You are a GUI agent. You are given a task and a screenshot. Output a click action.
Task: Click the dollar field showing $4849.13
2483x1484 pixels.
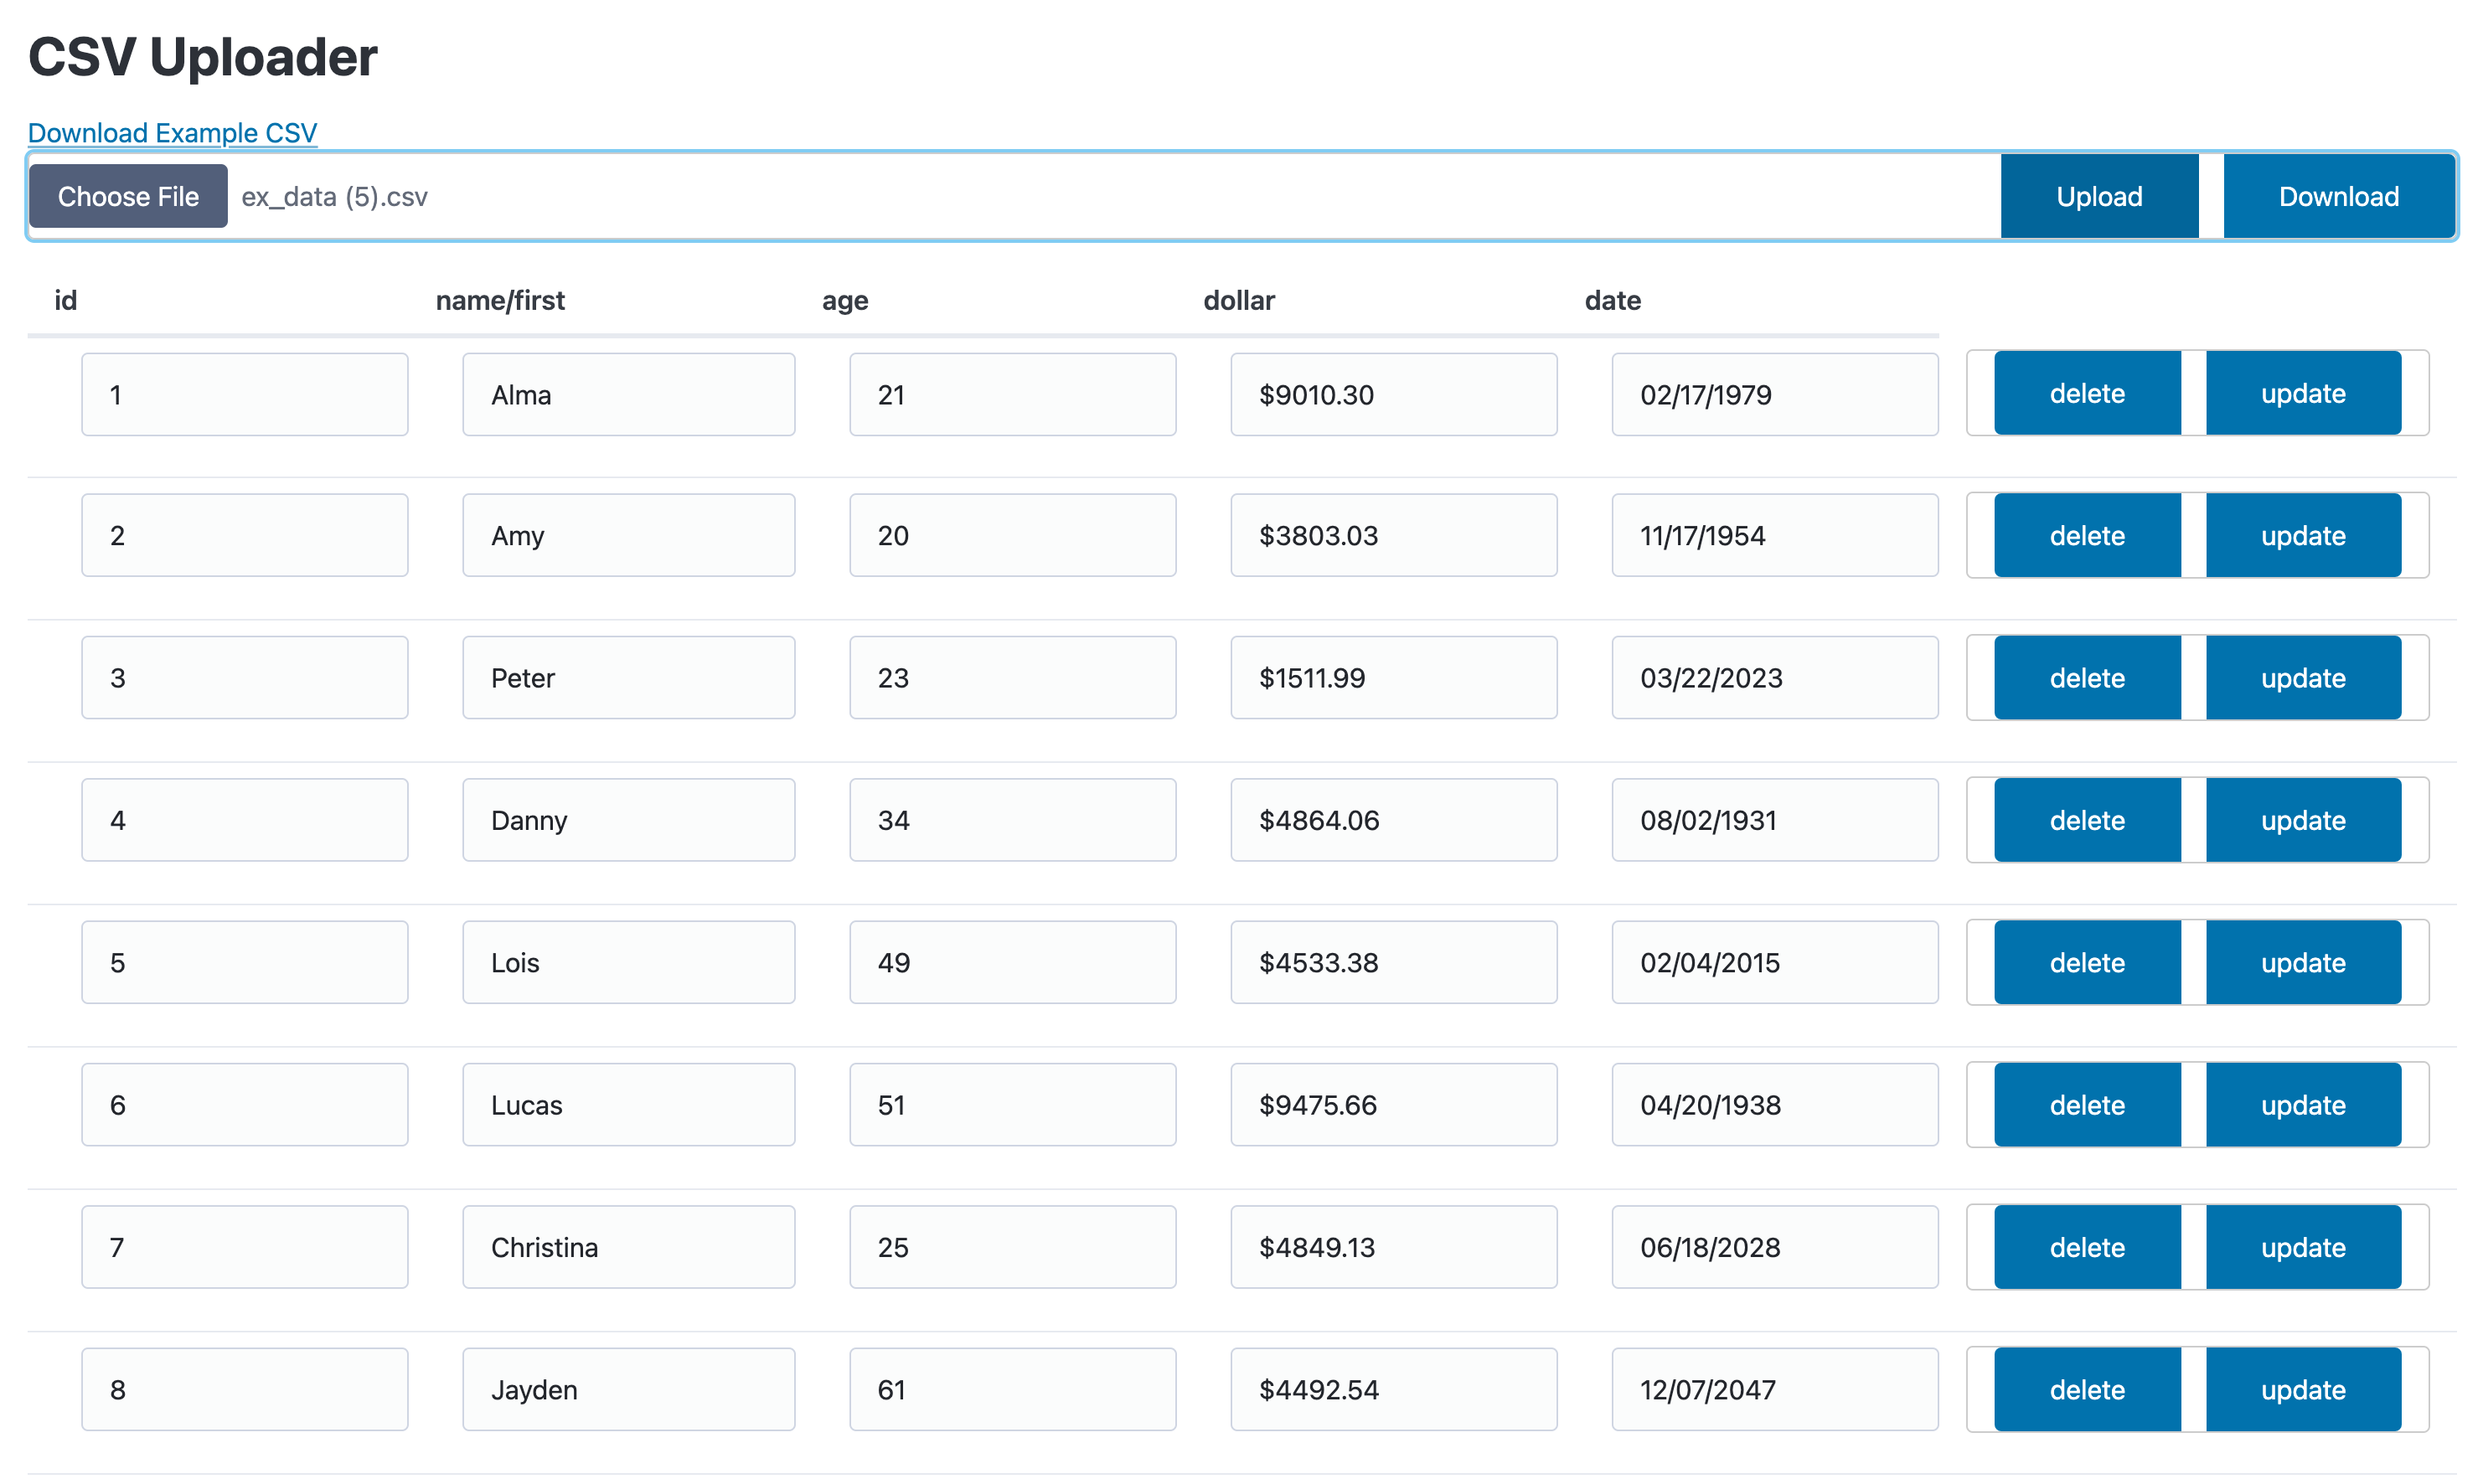click(x=1394, y=1247)
